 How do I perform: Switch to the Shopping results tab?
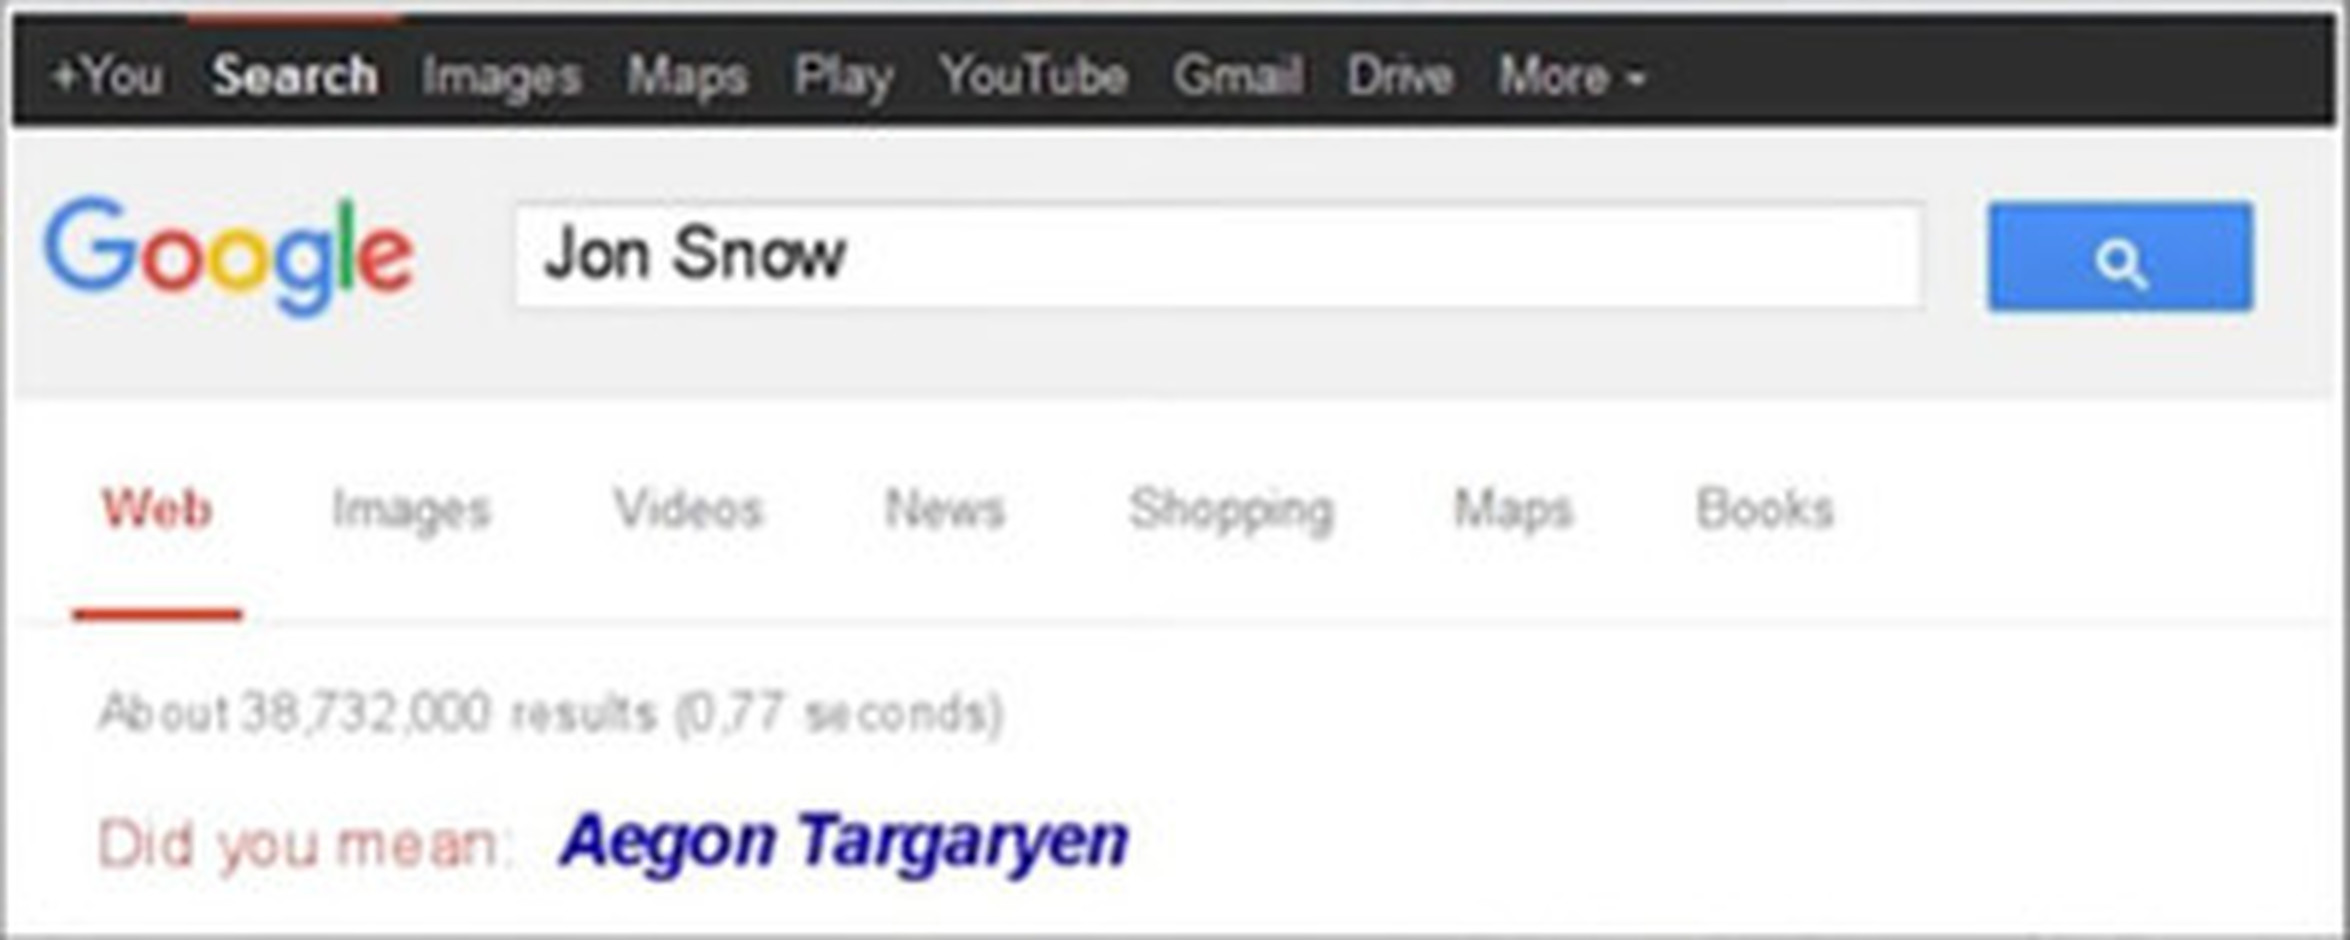1231,510
